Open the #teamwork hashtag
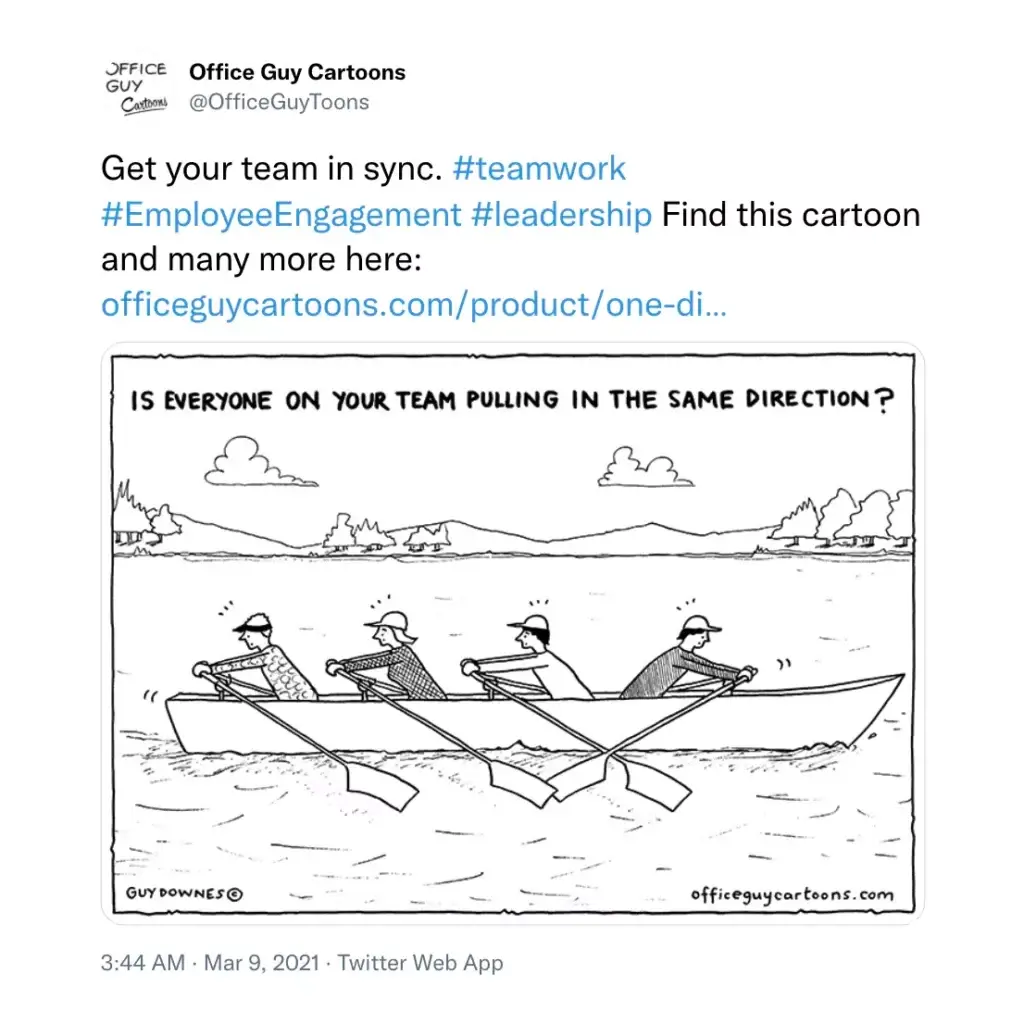The image size is (1024, 1024). pos(539,167)
